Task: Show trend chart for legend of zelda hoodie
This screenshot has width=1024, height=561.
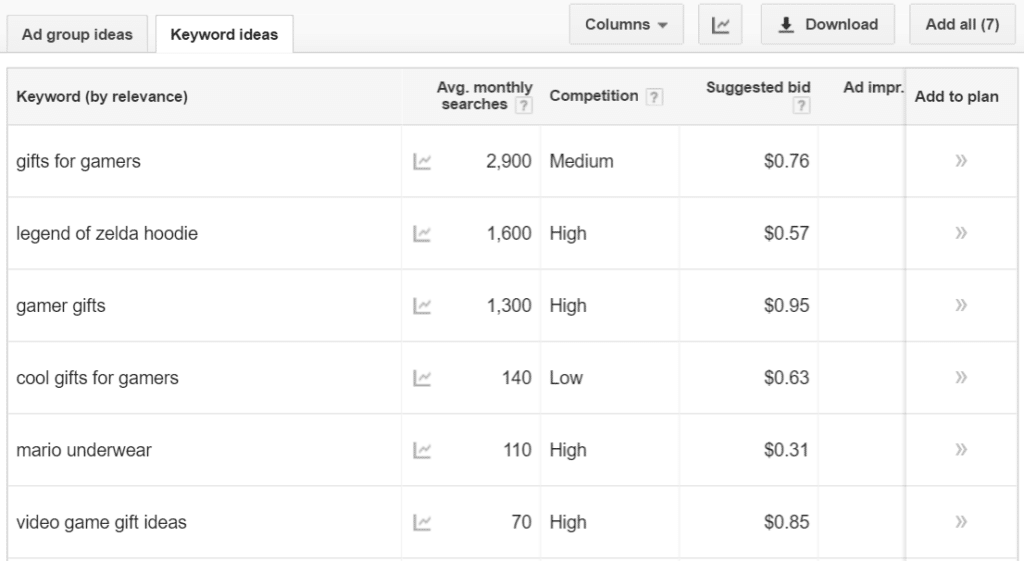Action: (x=422, y=234)
